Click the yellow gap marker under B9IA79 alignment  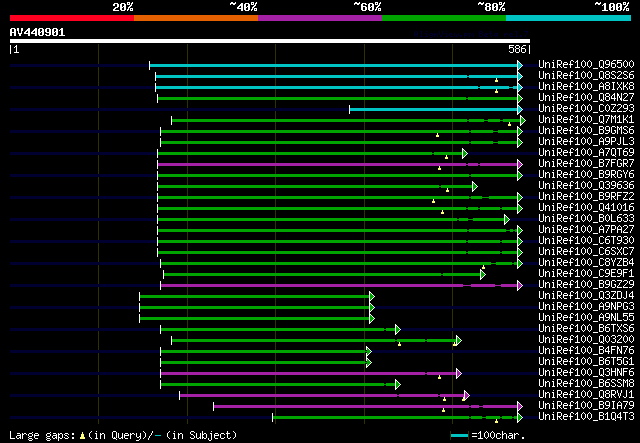click(x=444, y=410)
